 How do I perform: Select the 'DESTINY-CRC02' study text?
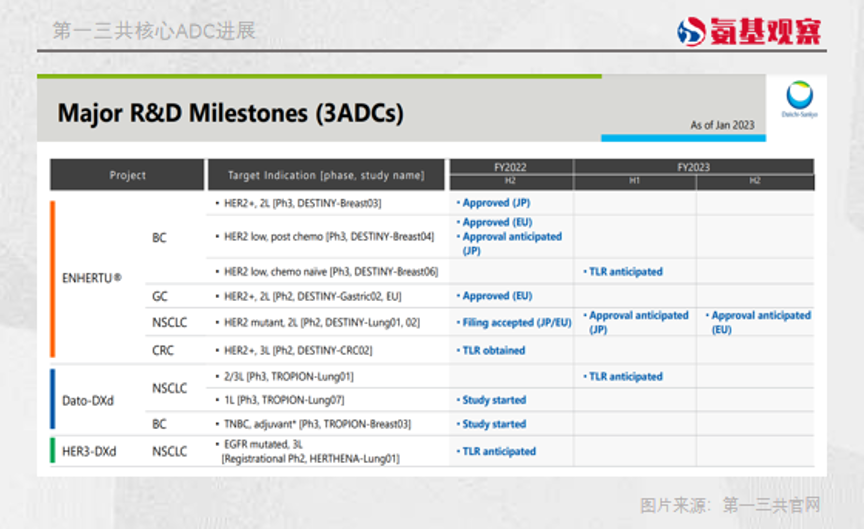(298, 350)
